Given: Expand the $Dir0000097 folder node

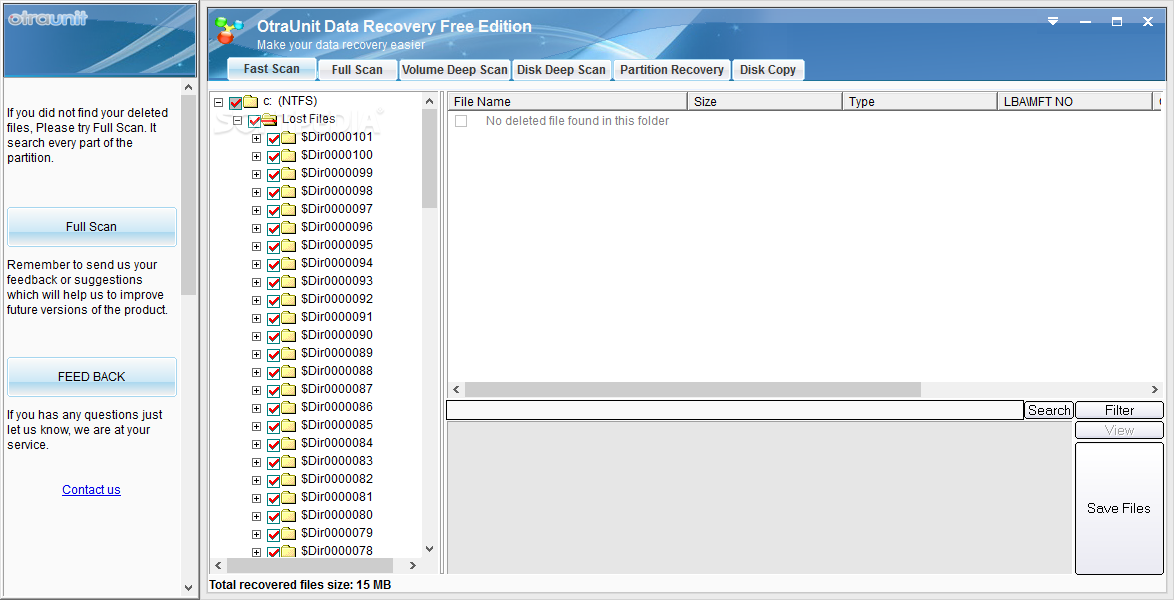Looking at the screenshot, I should (x=256, y=210).
